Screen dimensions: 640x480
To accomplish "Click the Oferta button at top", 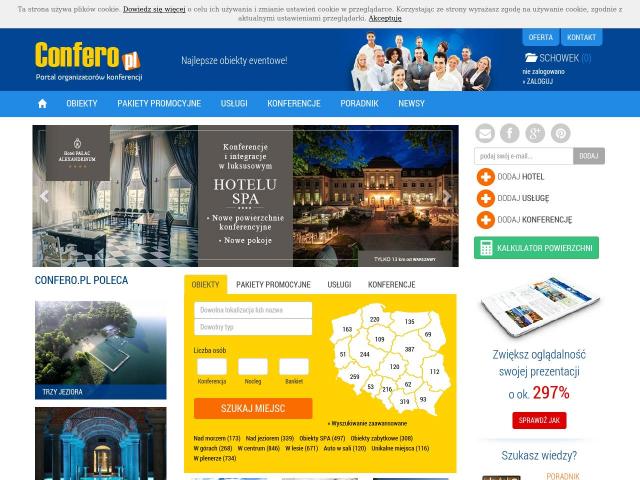I will pyautogui.click(x=540, y=37).
